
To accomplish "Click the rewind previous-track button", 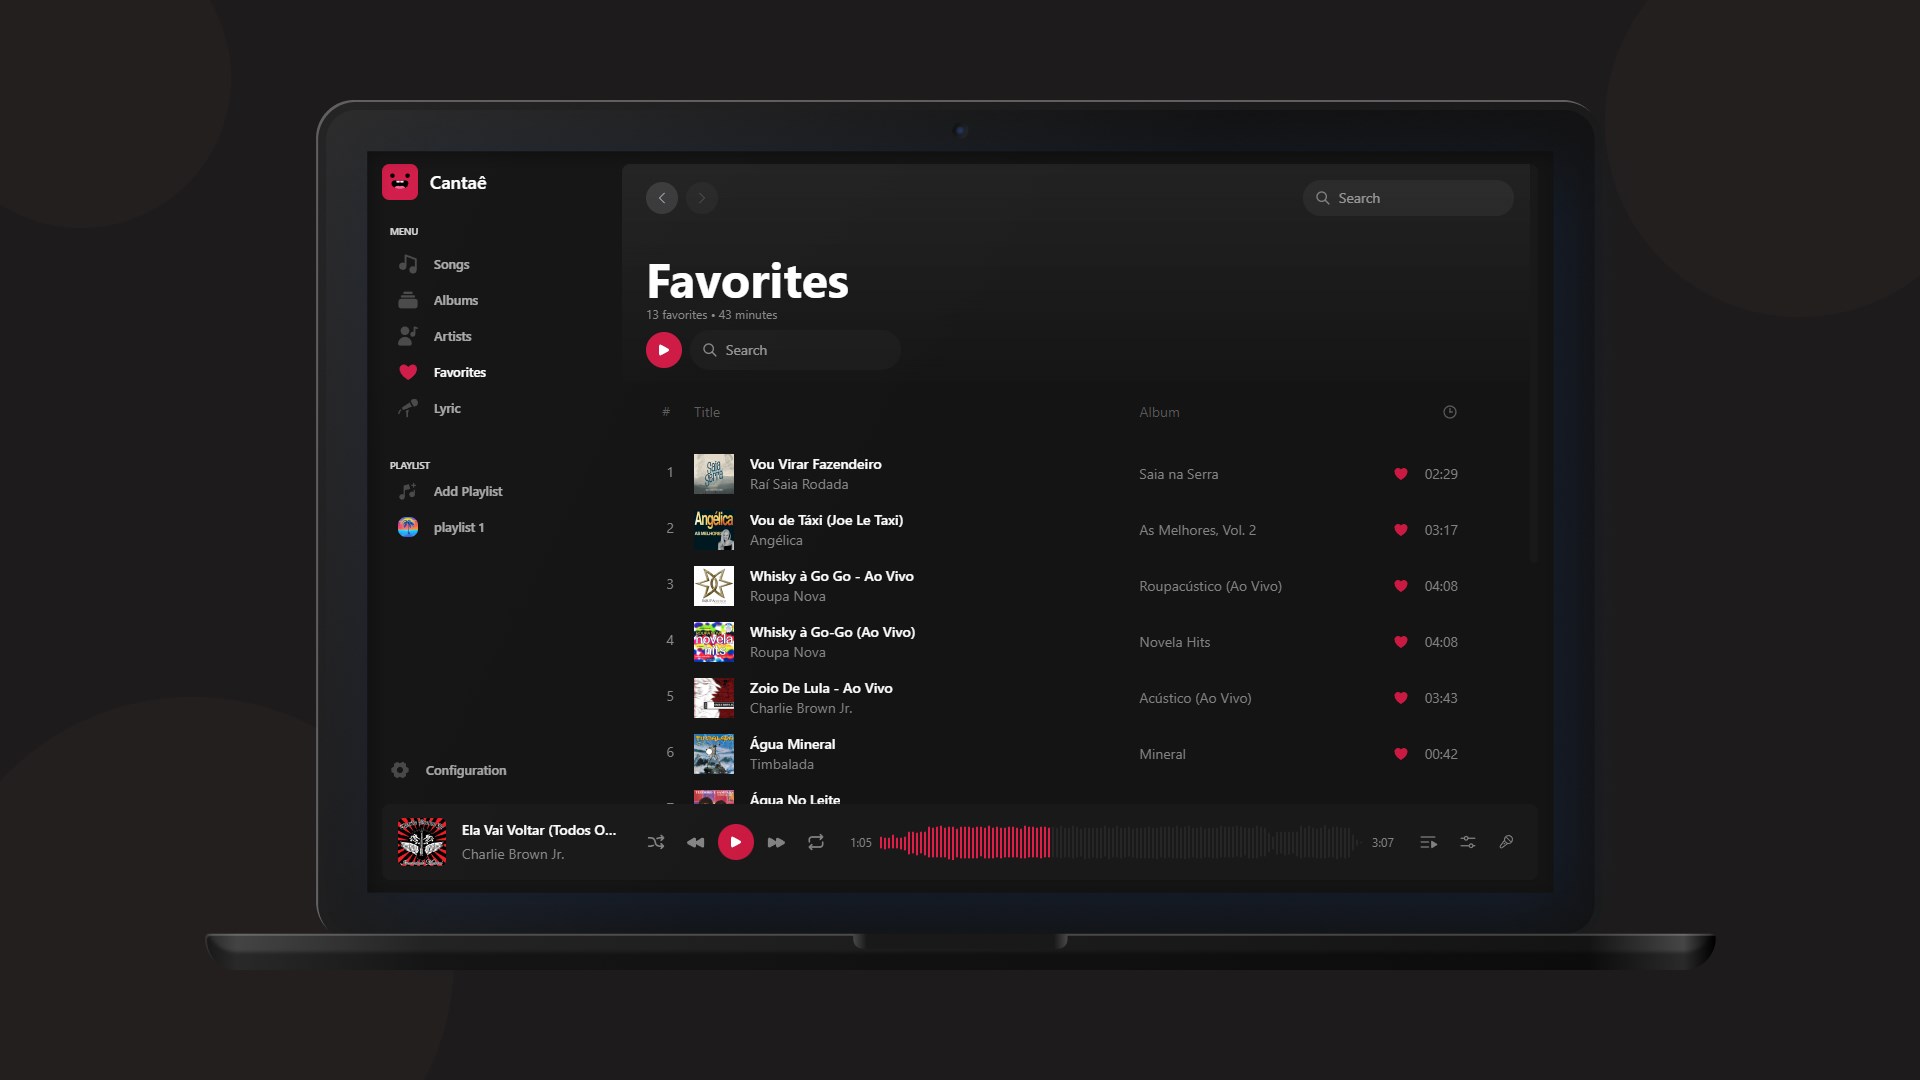I will pyautogui.click(x=695, y=842).
